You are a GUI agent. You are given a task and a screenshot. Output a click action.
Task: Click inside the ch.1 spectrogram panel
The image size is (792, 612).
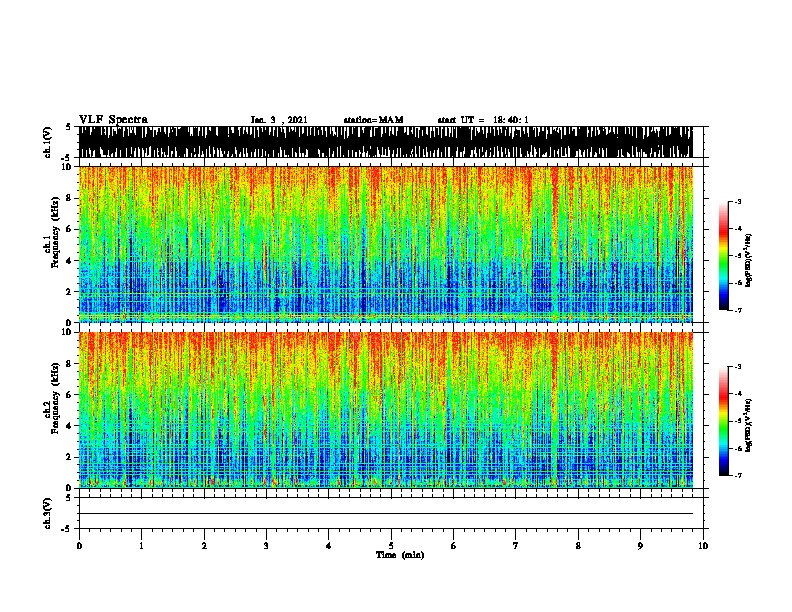coord(386,244)
